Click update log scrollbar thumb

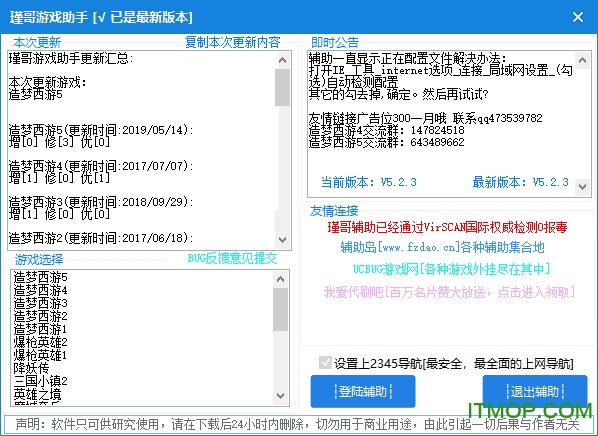tap(283, 87)
